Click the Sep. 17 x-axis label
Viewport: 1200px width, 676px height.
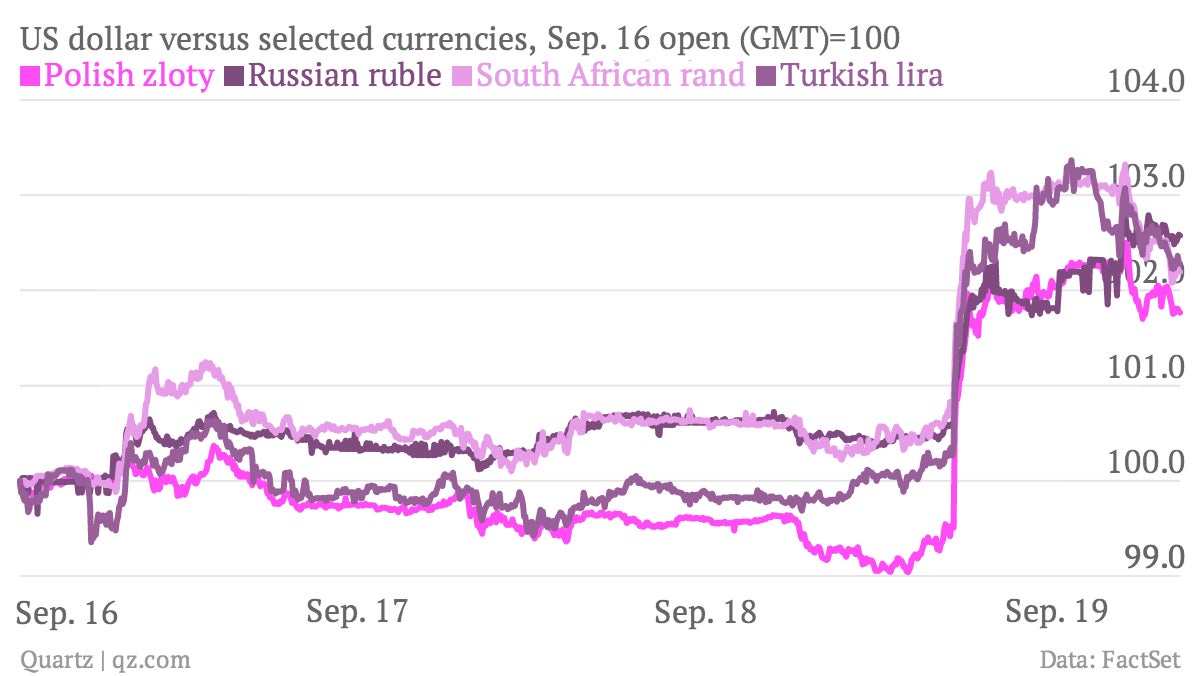[x=358, y=611]
